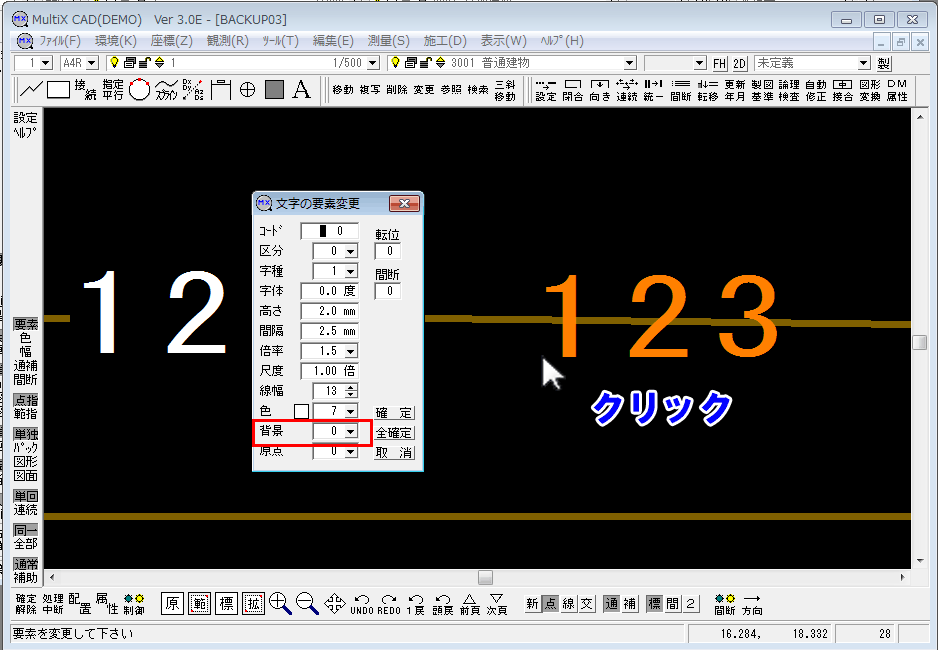
Task: Undo the last action with UNDO
Action: point(362,605)
